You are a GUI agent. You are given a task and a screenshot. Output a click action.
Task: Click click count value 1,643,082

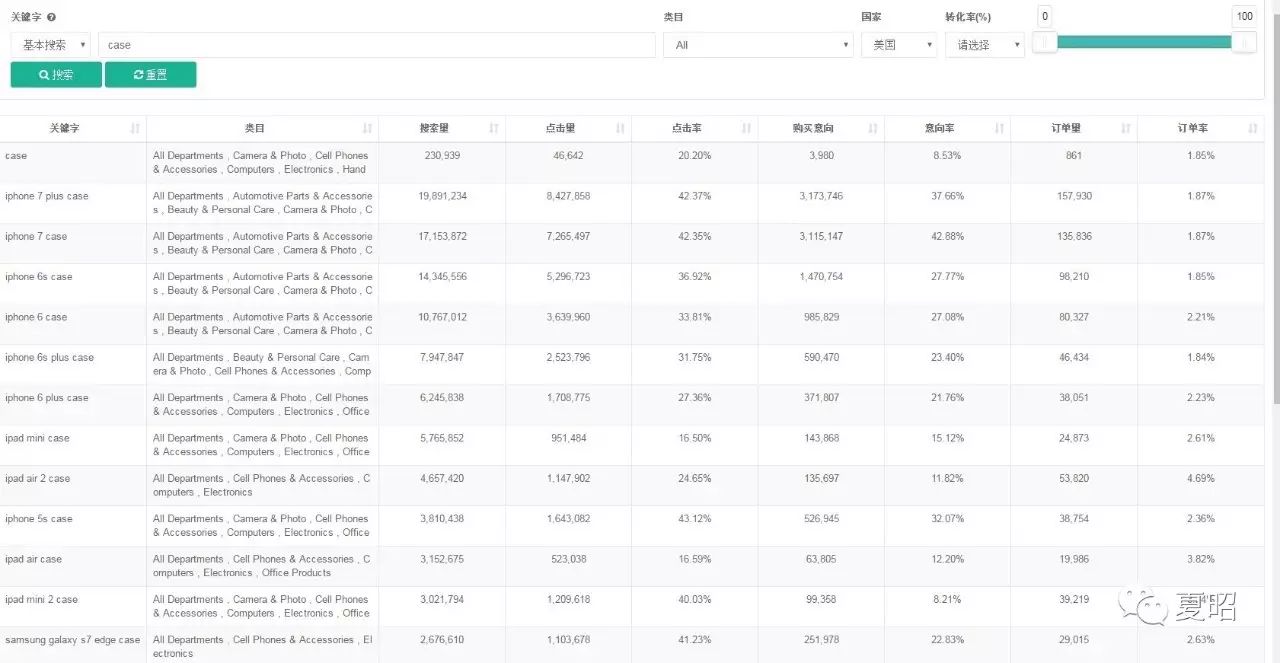tap(568, 518)
